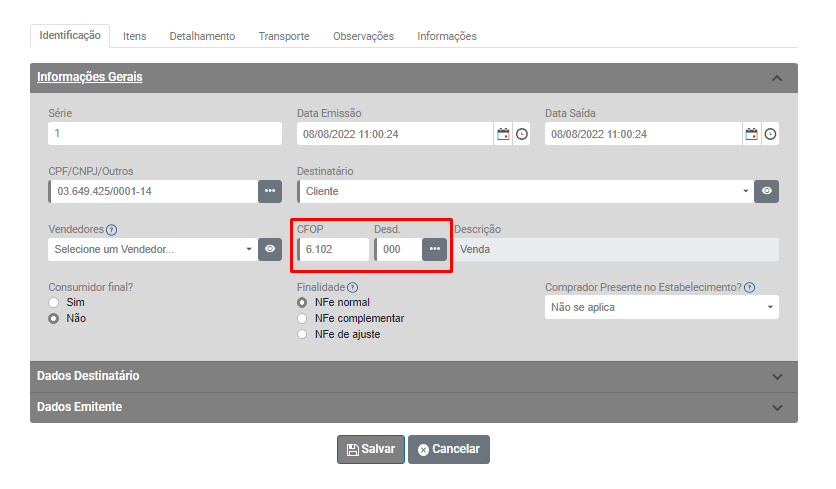836x489 pixels.
Task: Open calendar picker for Data Emissão
Action: point(503,134)
